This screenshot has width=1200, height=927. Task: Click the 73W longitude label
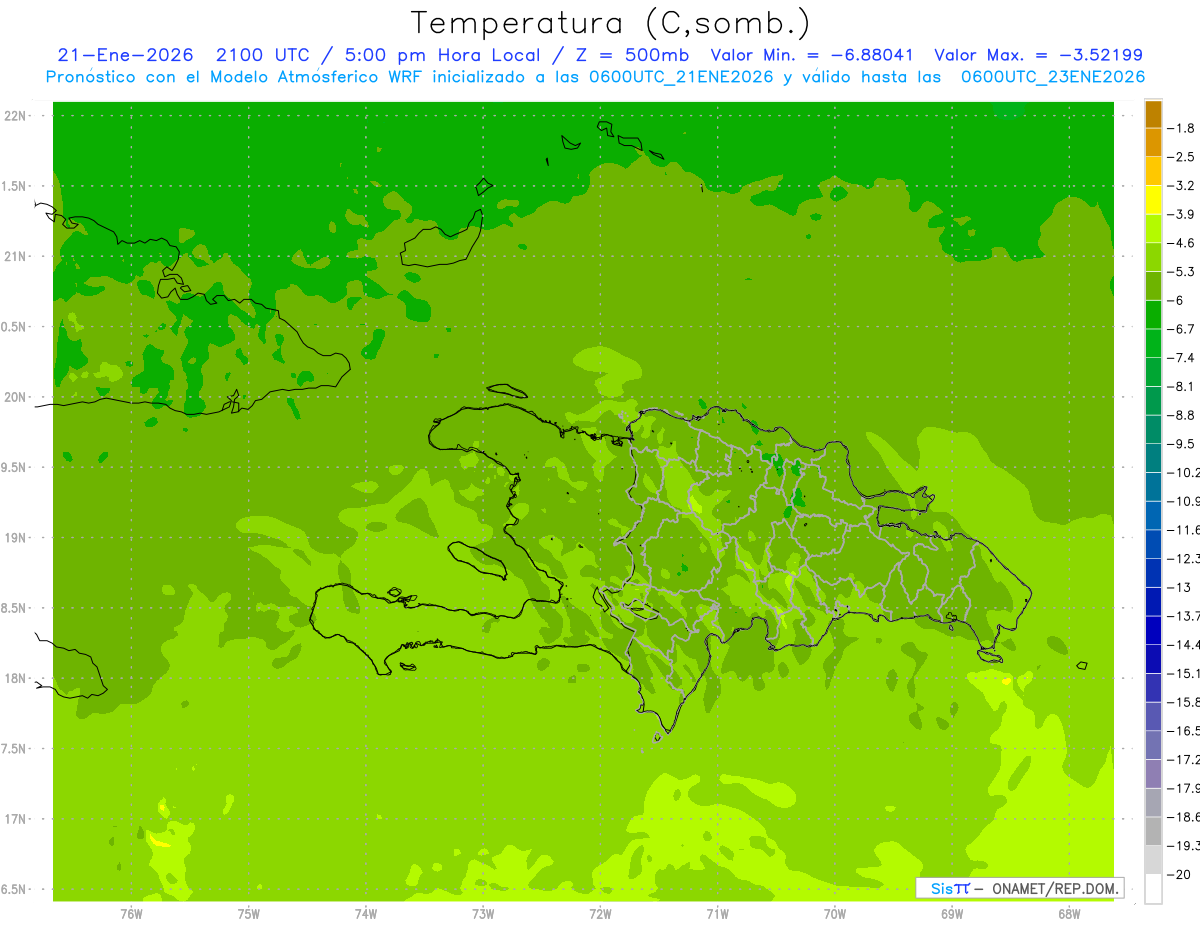click(483, 914)
